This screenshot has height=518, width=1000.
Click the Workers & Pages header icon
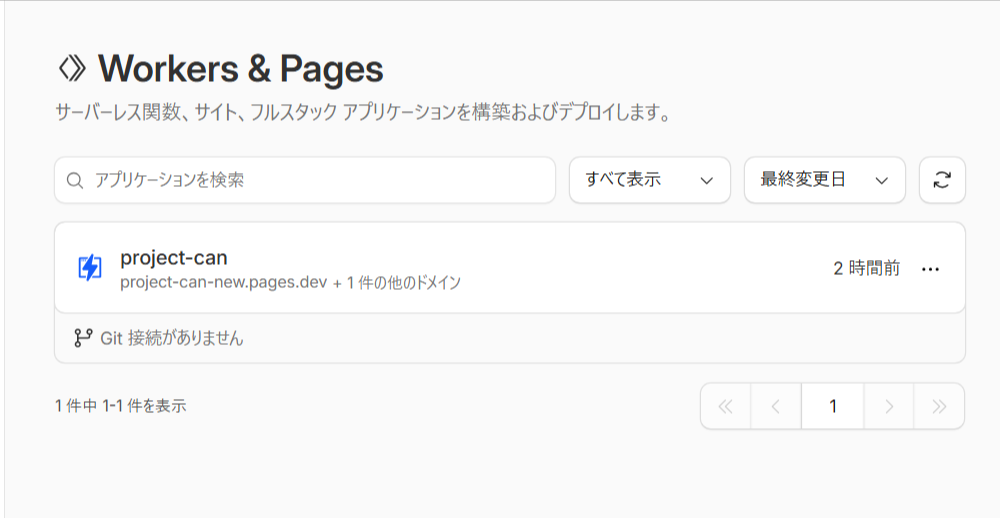click(x=73, y=69)
